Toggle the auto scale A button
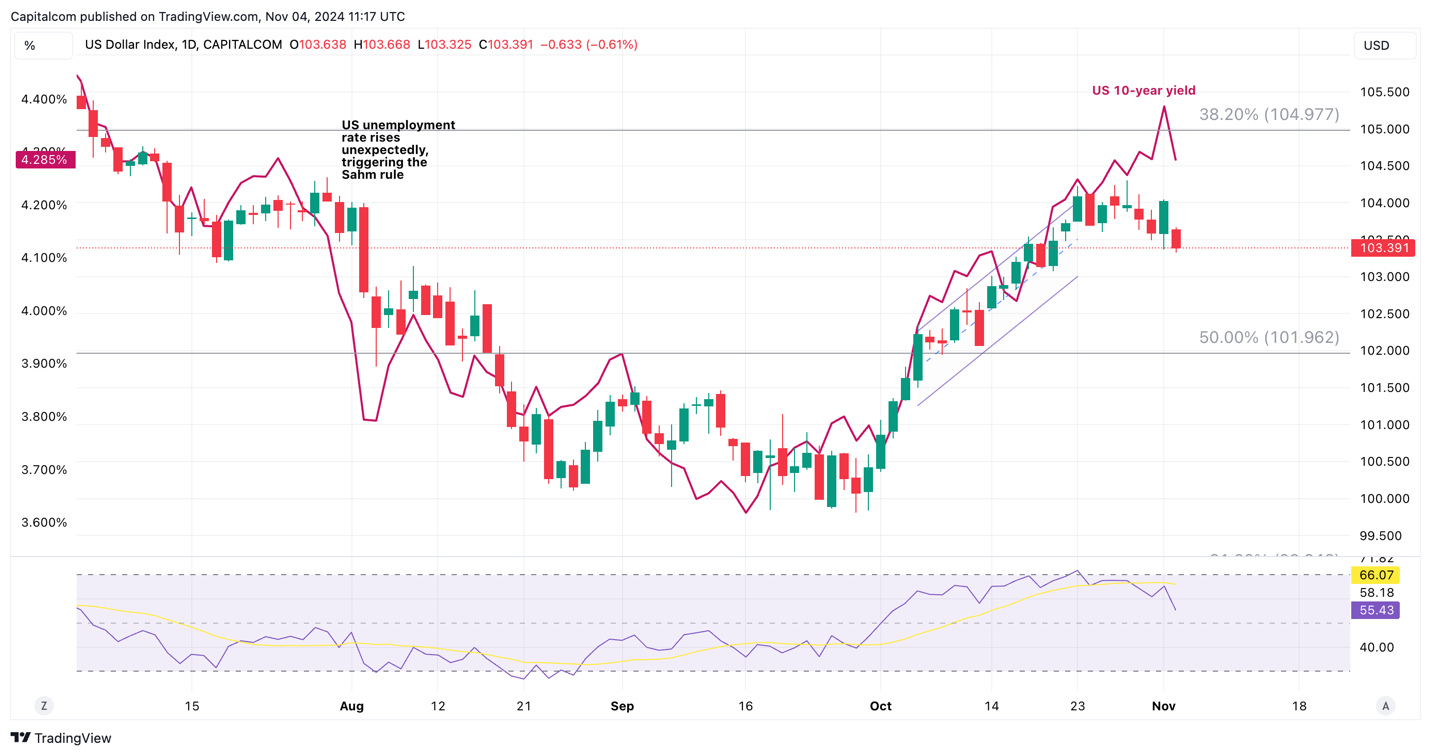The width and height of the screenshot is (1431, 756). (1385, 706)
